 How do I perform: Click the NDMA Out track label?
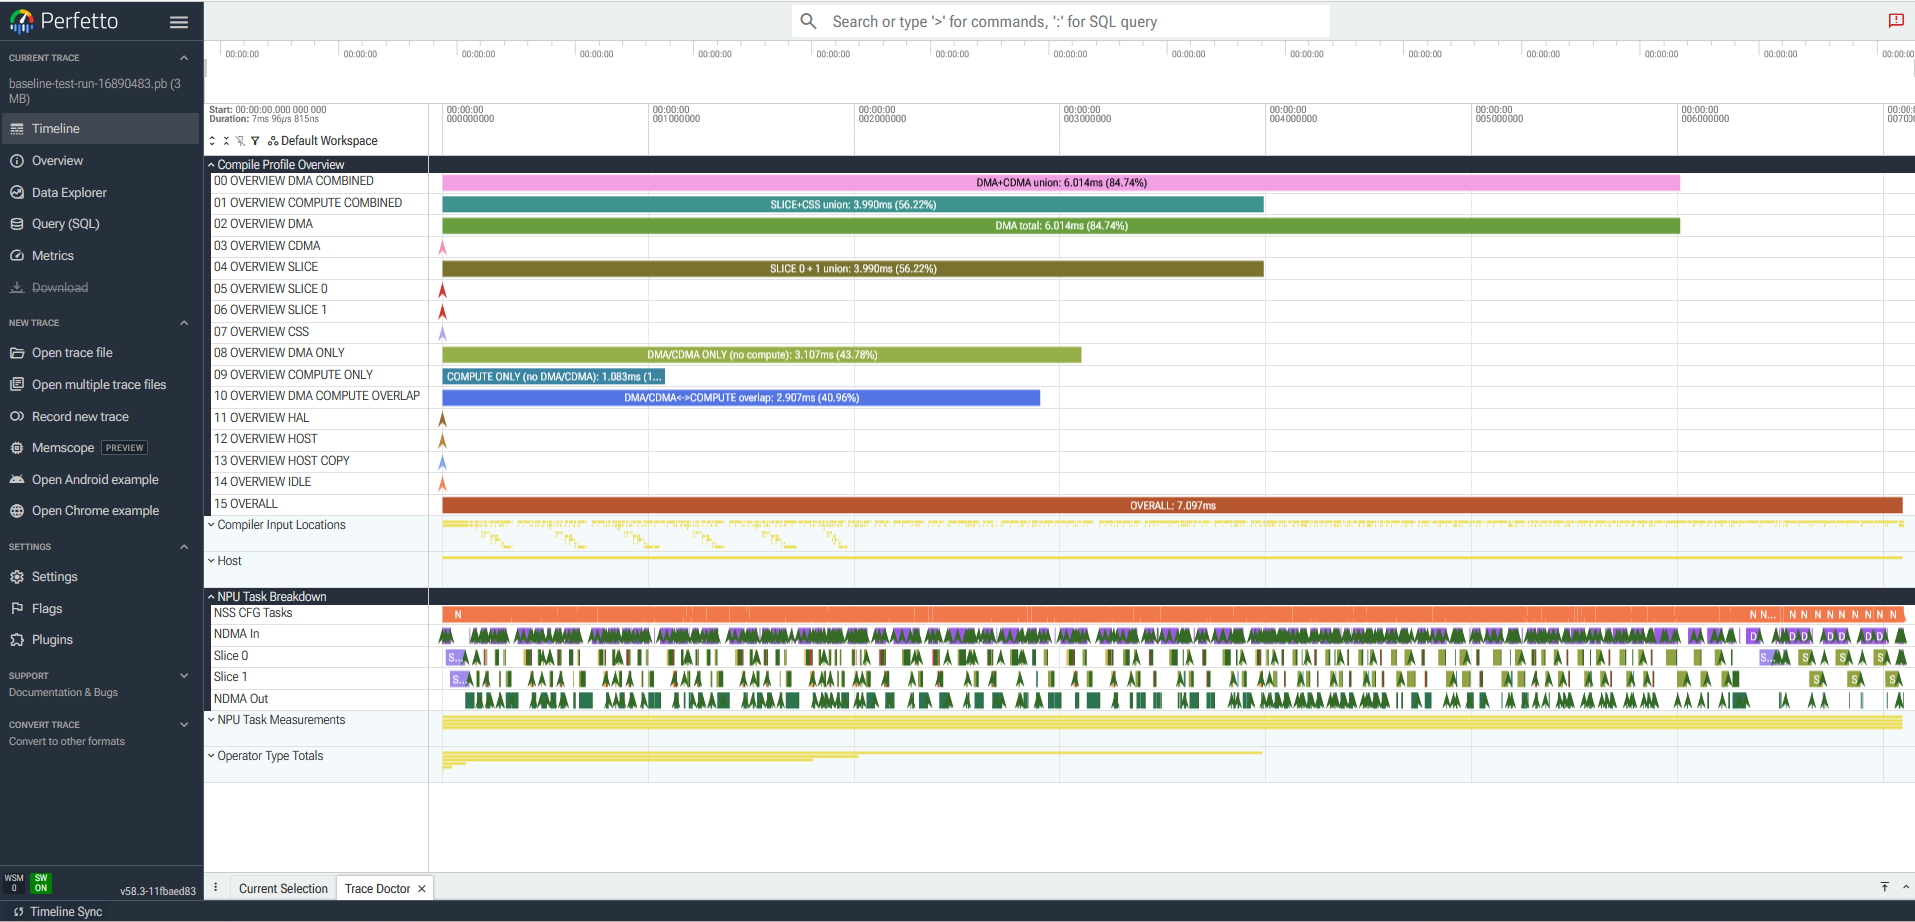[x=241, y=699]
